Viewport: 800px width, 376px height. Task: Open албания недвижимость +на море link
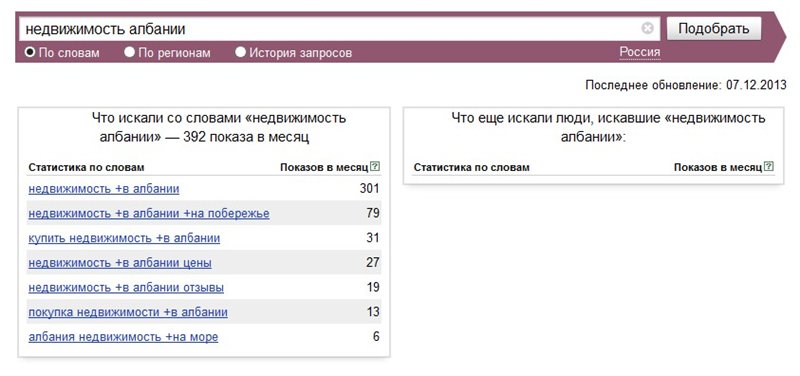(123, 337)
